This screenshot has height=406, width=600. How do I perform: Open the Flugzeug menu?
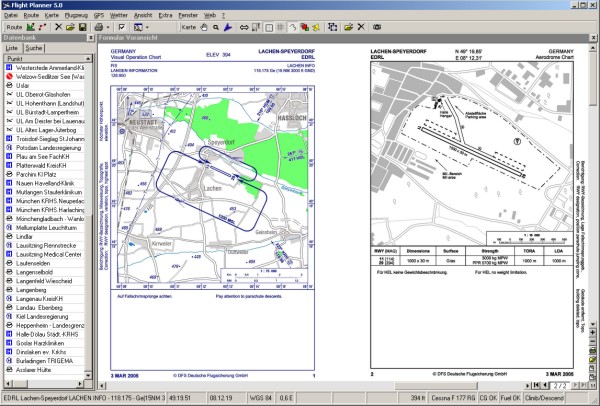pos(76,15)
